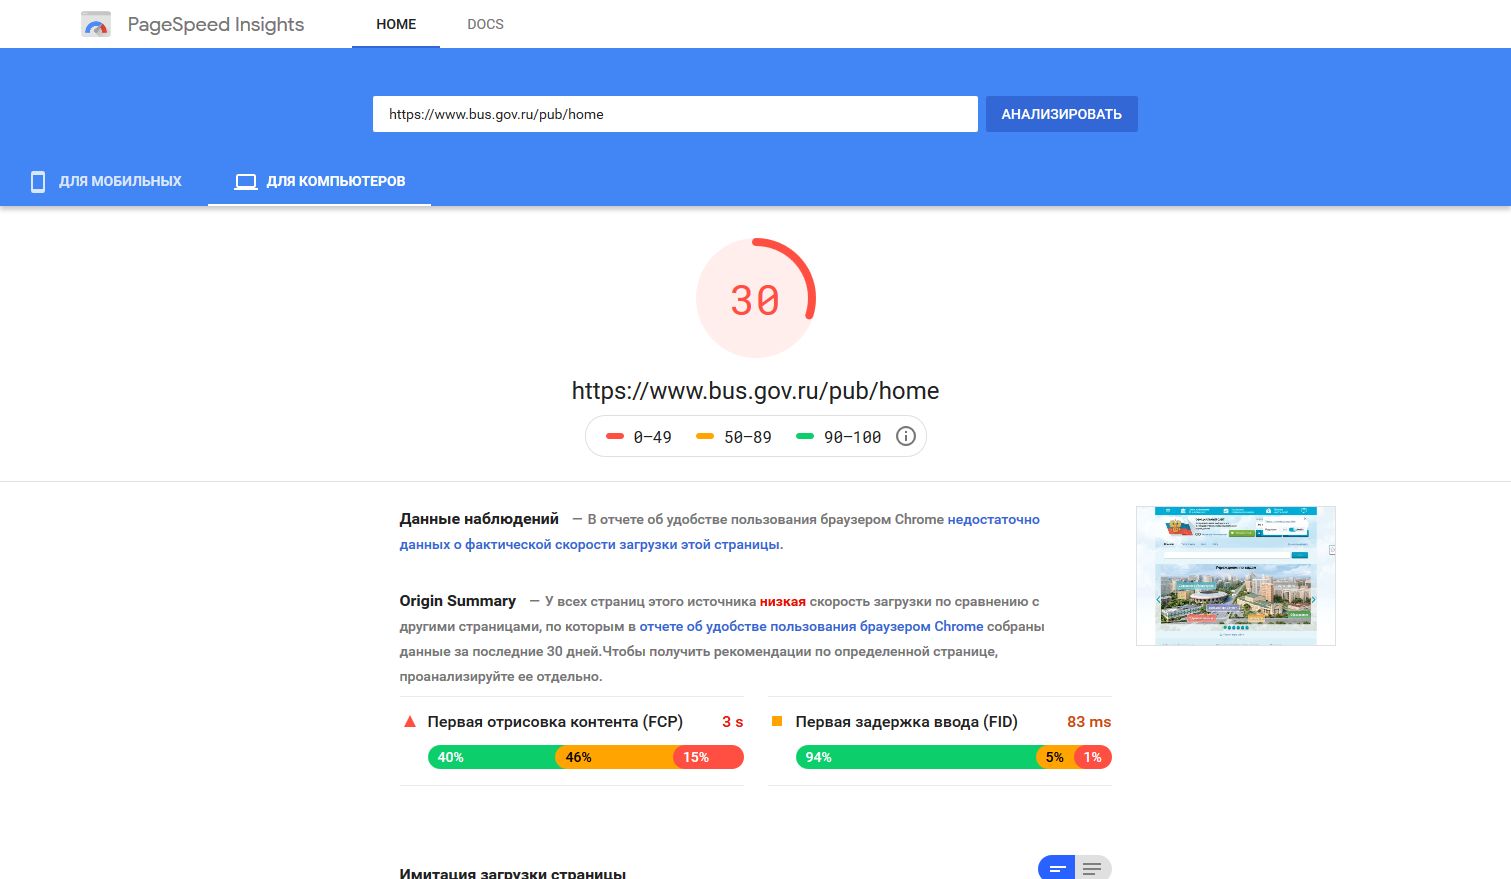
Task: Click the 83 ms FID value
Action: pyautogui.click(x=1089, y=722)
